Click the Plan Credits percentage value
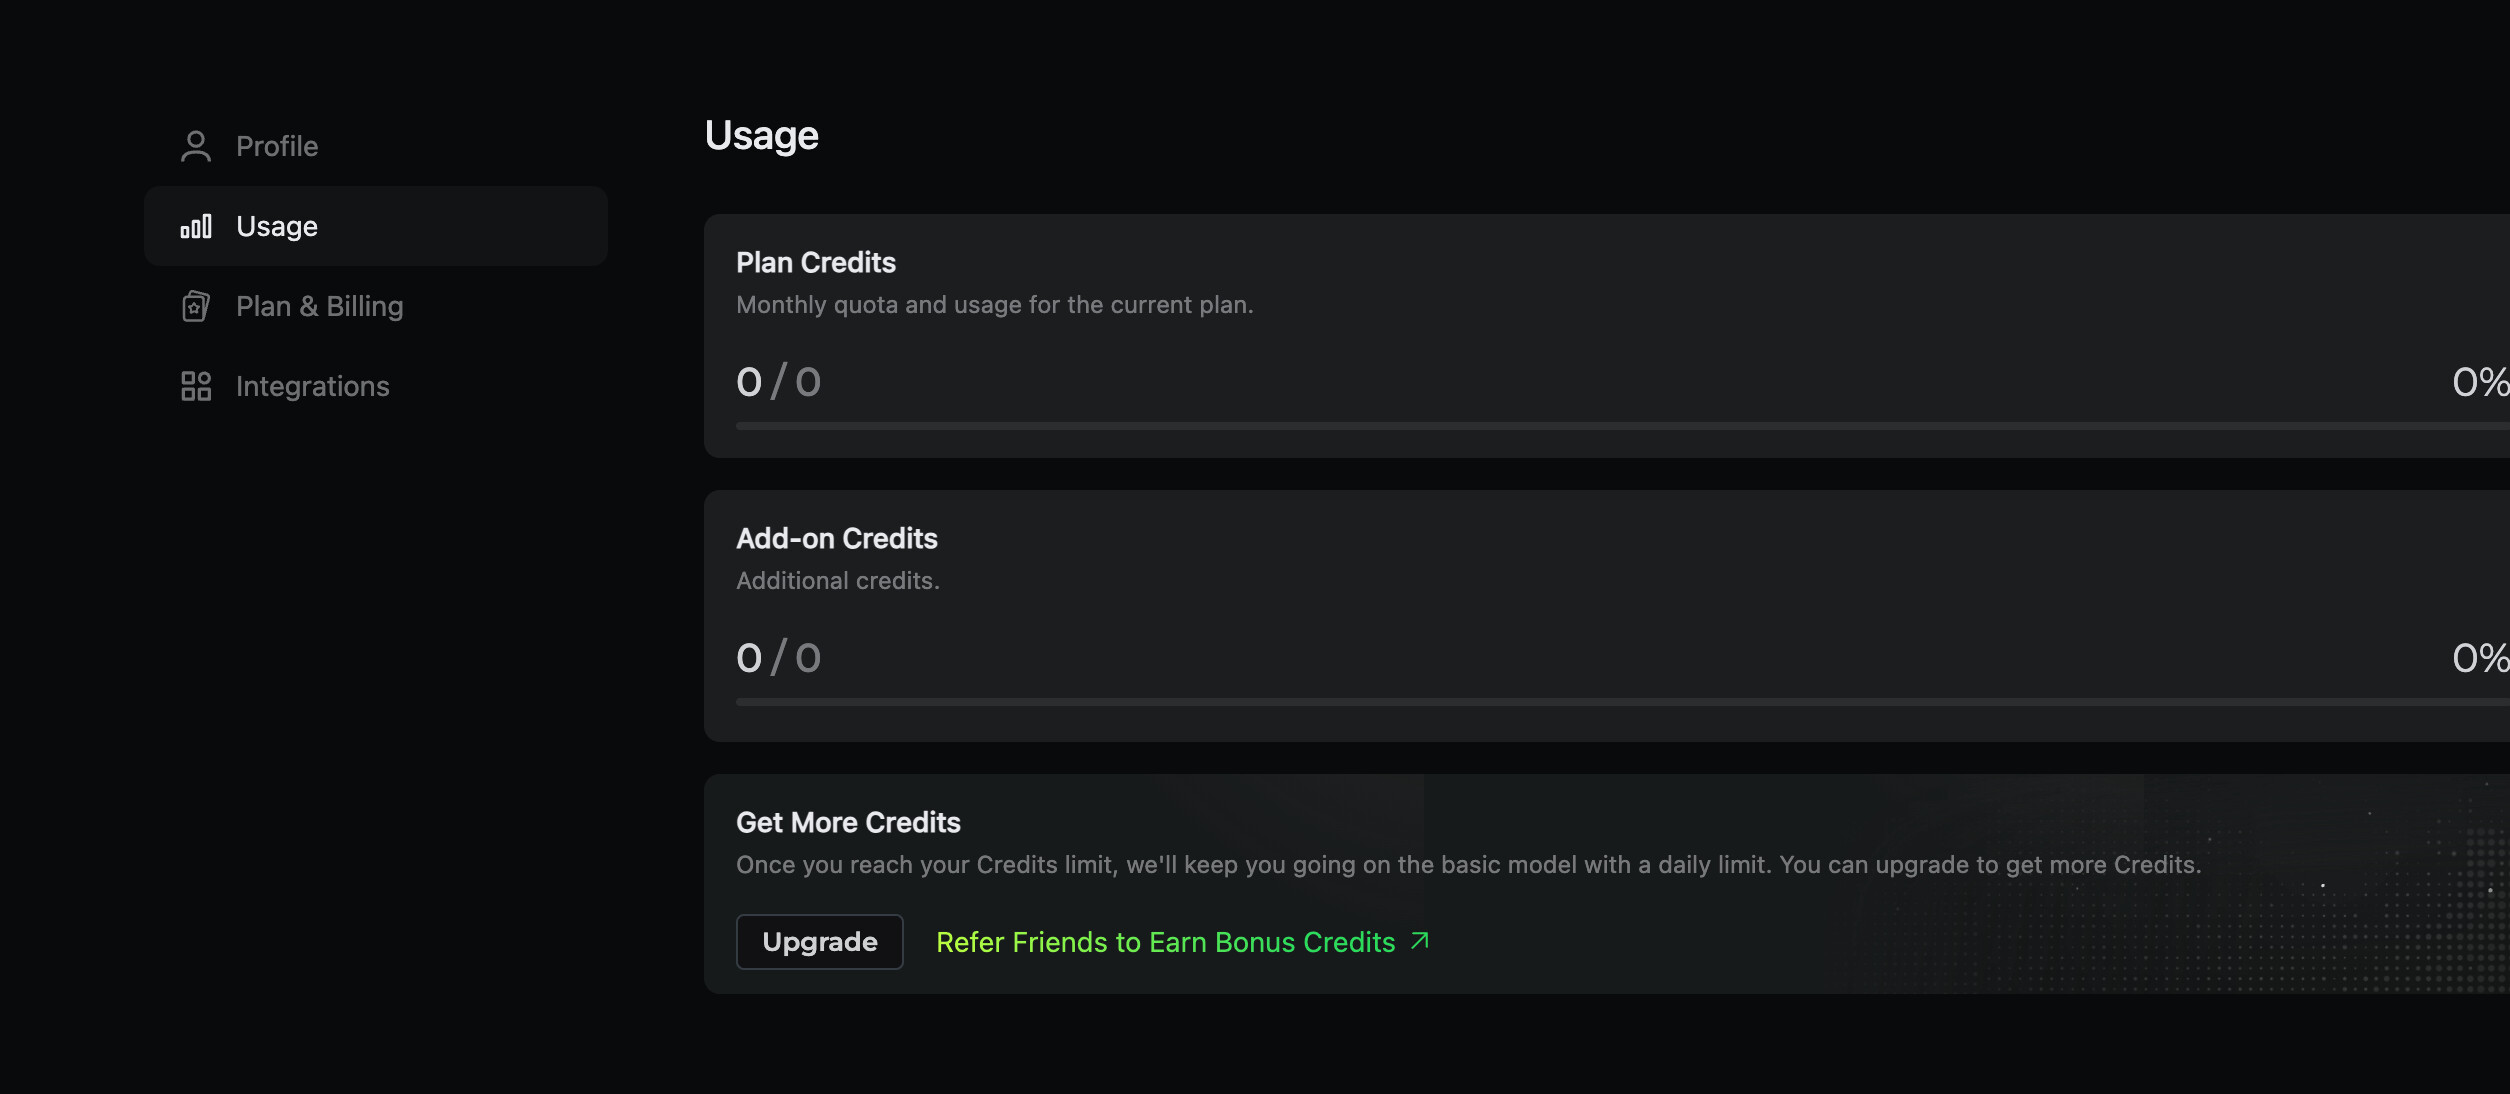The height and width of the screenshot is (1094, 2510). [2479, 382]
